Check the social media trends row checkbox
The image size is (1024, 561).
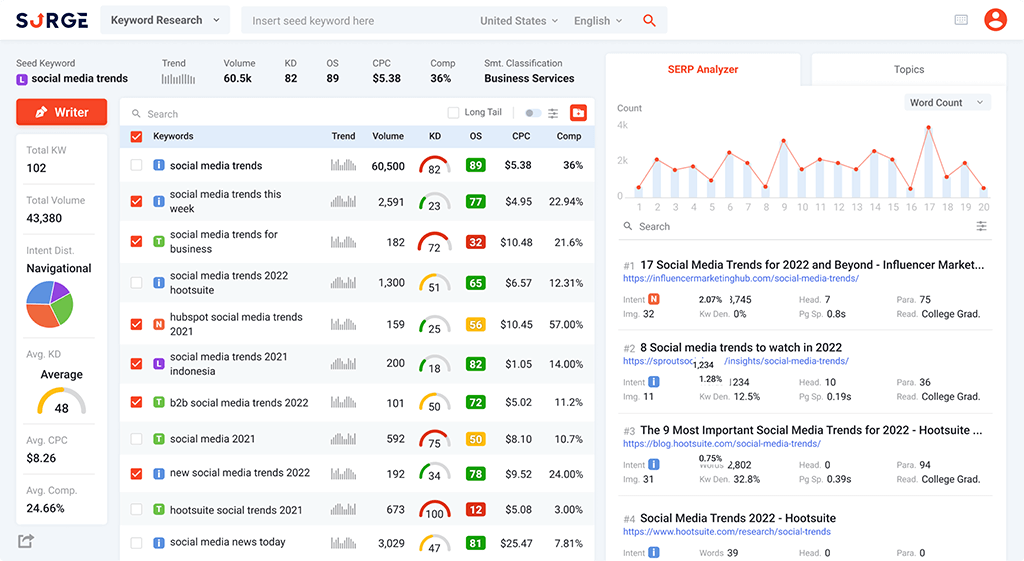(136, 165)
